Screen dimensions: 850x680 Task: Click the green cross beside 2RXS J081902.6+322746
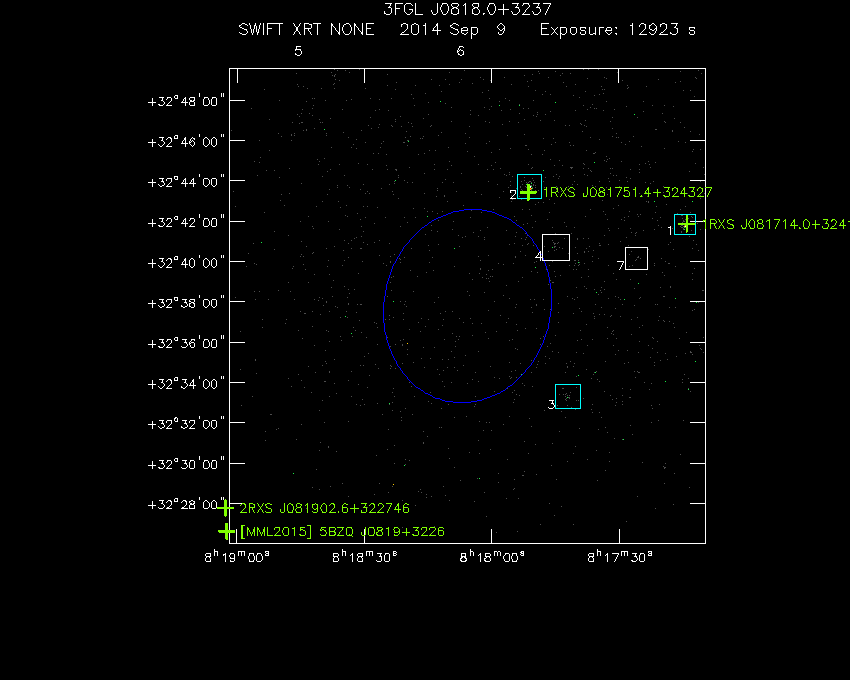point(226,508)
